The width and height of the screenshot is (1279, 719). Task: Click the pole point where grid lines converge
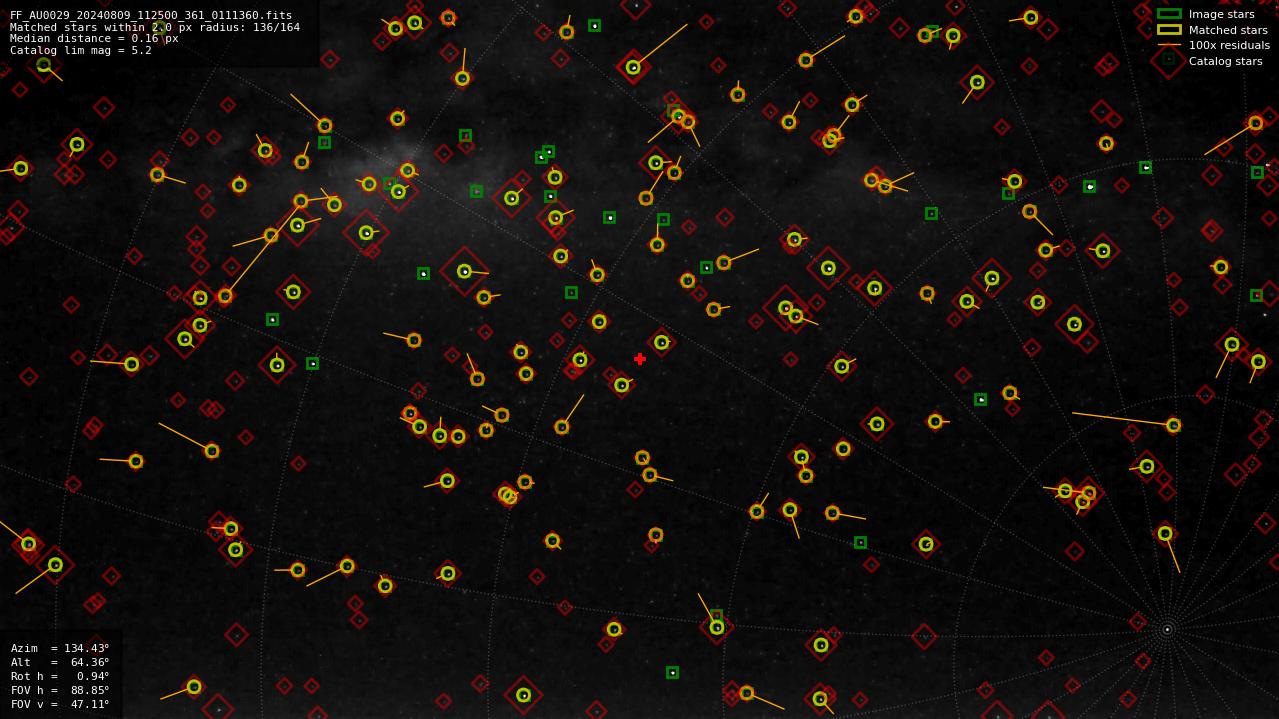pyautogui.click(x=1166, y=629)
